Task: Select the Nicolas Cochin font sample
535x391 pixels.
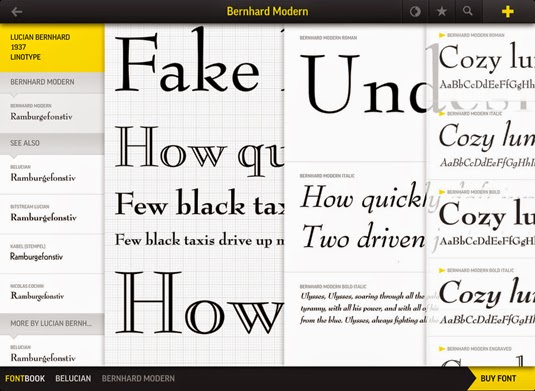Action: 52,293
